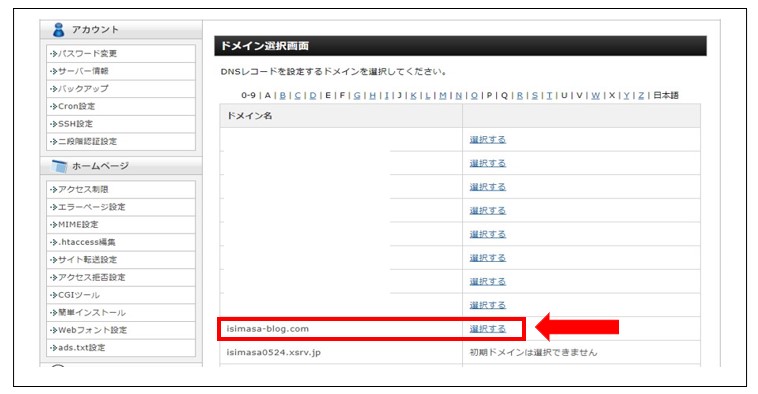The width and height of the screenshot is (758, 394).
Task: Open 二段階認証設定 page
Action: [x=87, y=141]
